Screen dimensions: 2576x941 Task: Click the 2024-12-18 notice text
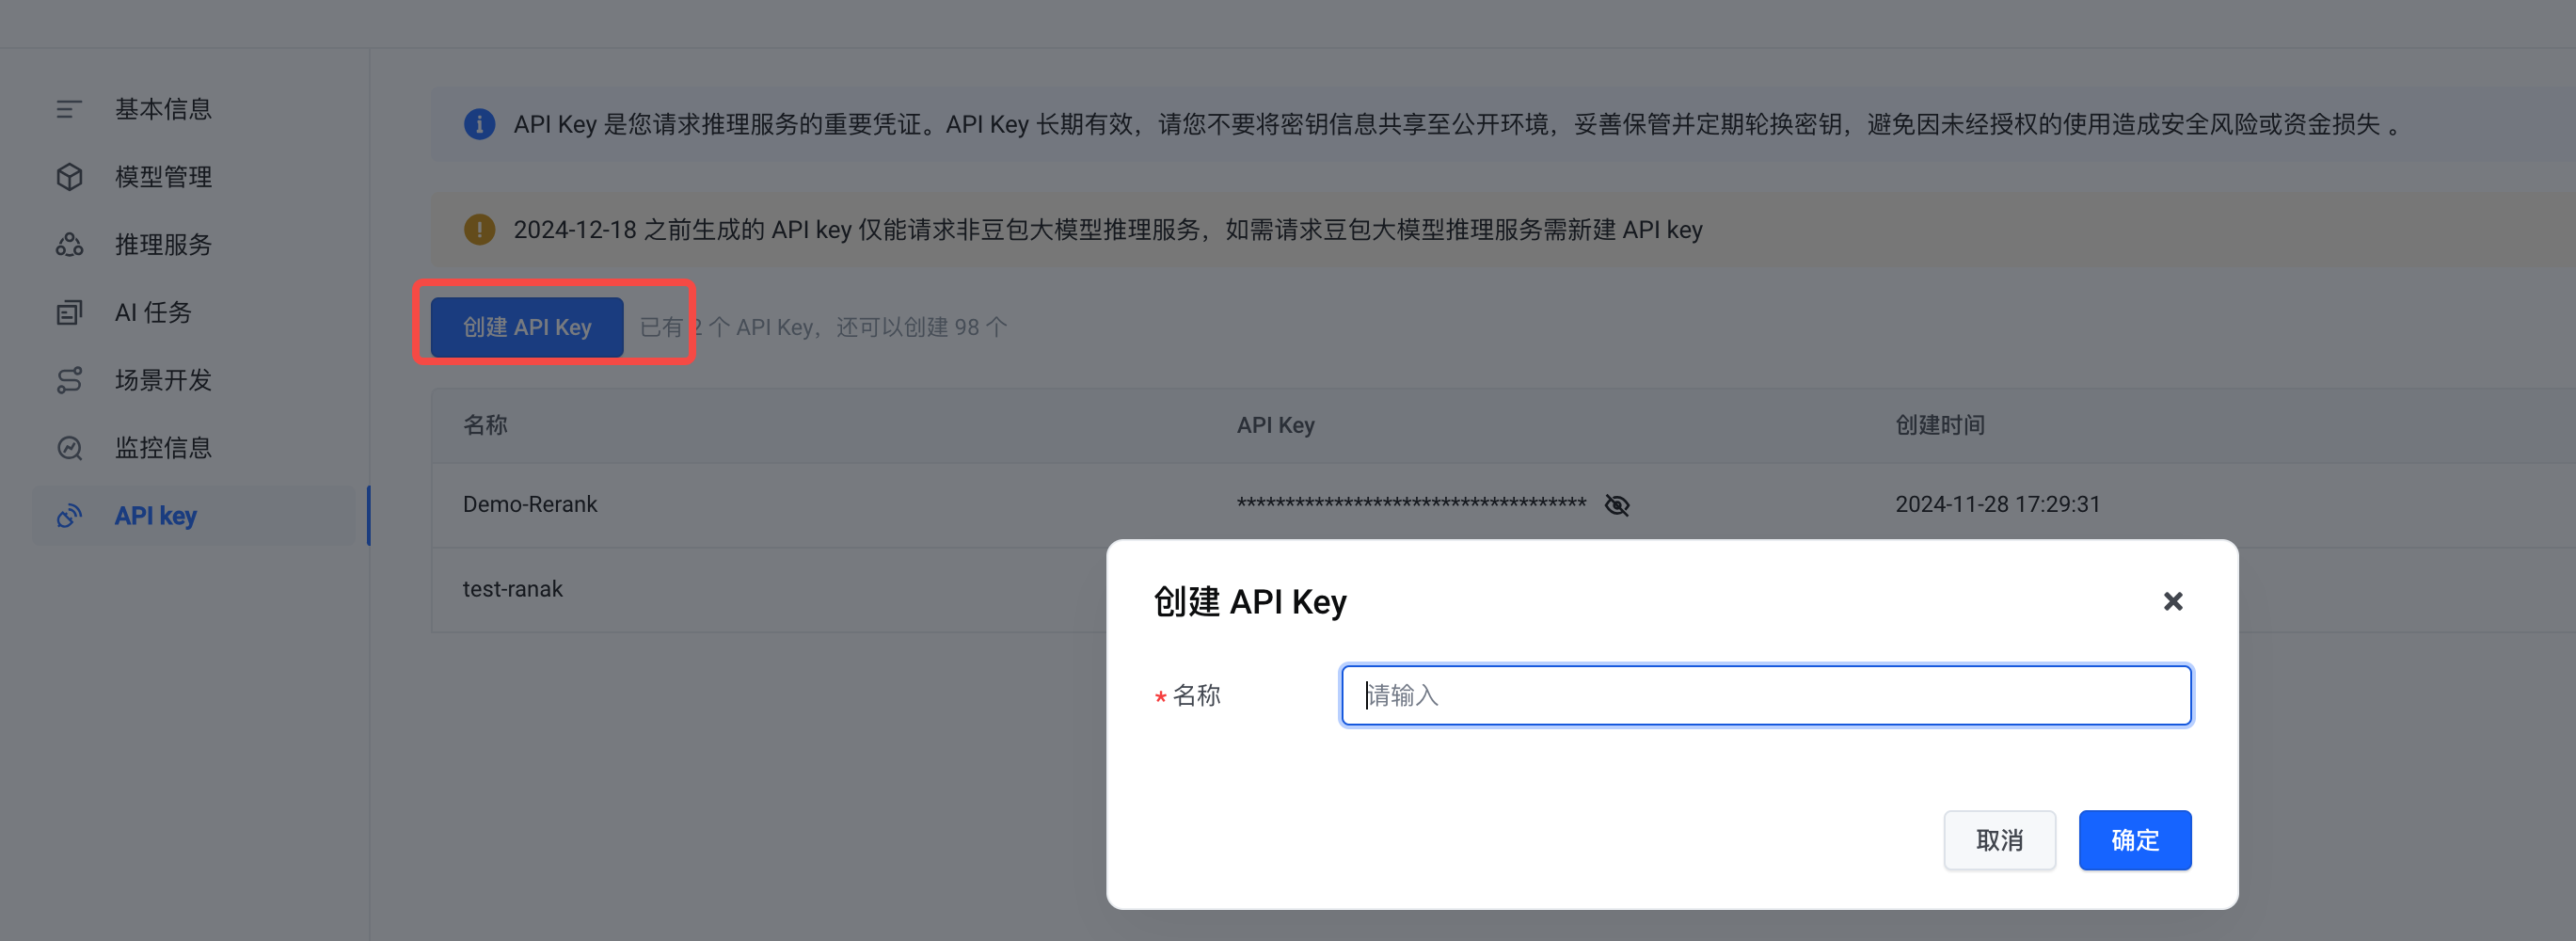(x=1107, y=230)
